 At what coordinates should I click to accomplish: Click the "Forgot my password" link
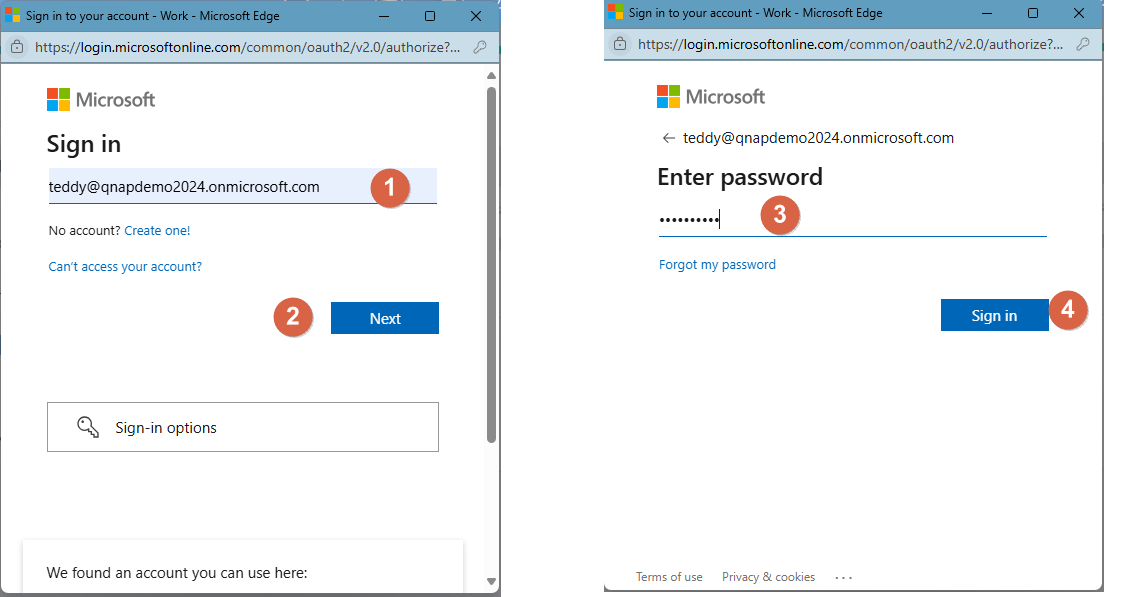click(x=717, y=265)
